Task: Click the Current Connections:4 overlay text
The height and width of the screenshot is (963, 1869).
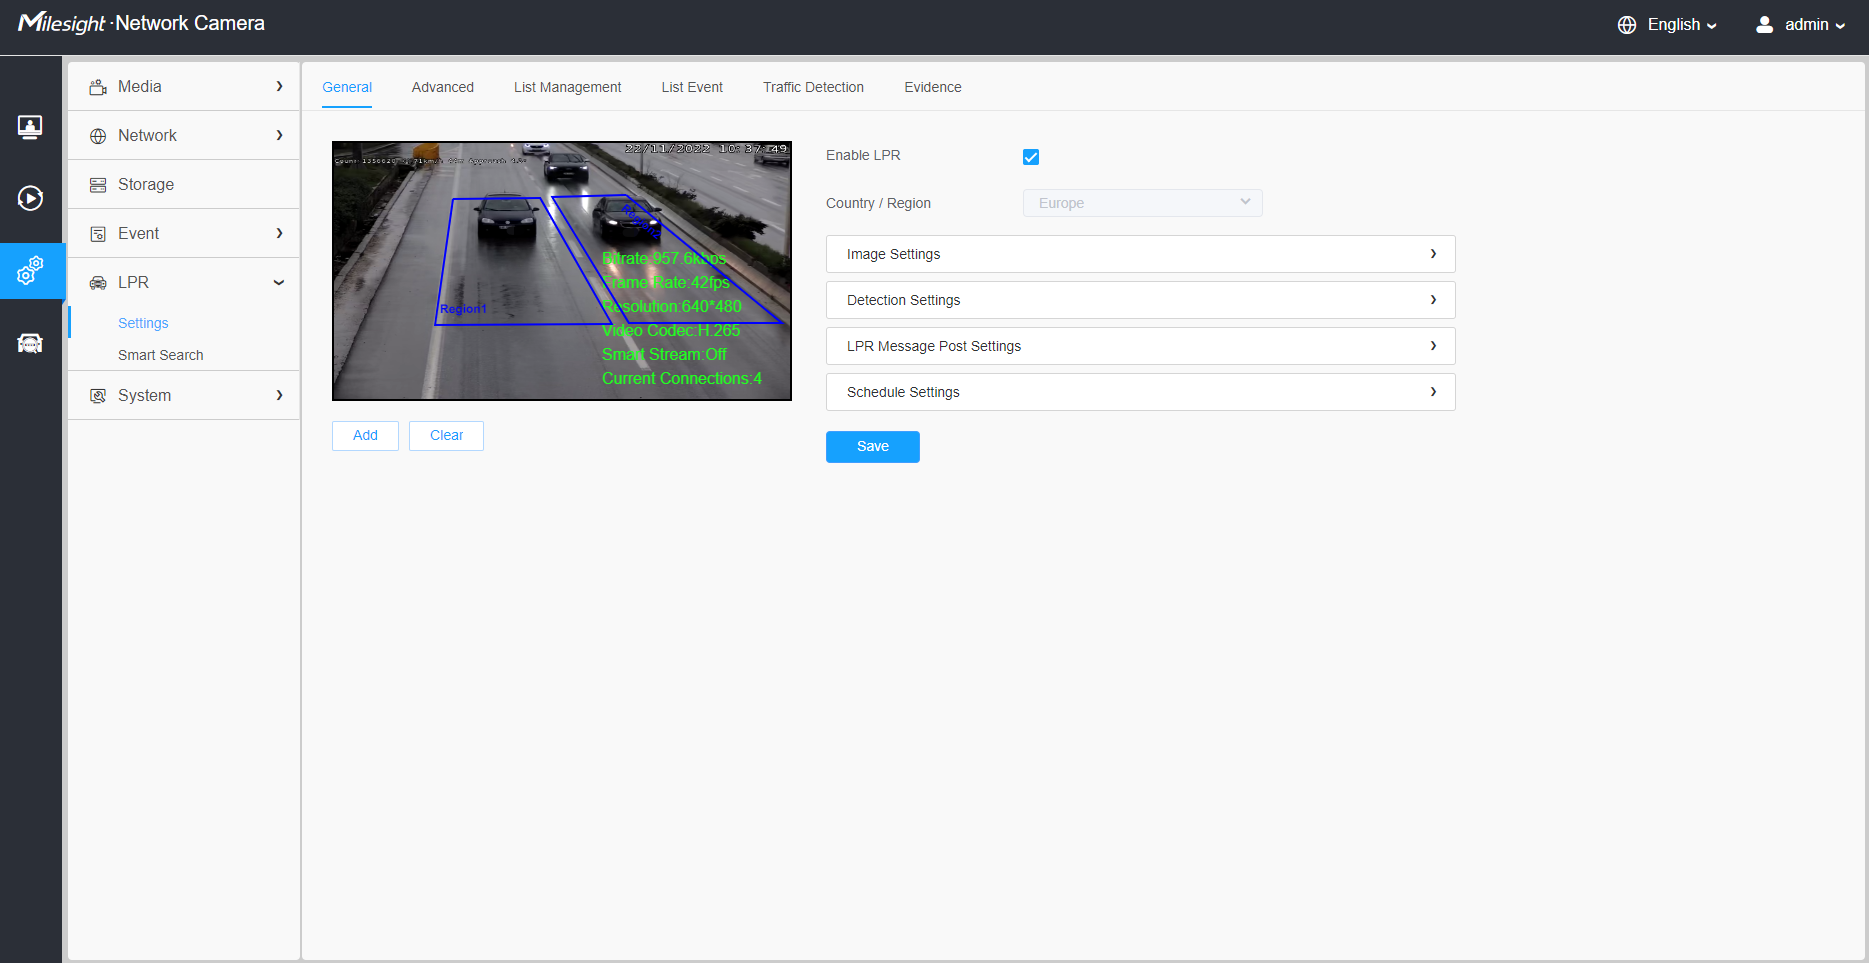Action: pyautogui.click(x=682, y=379)
